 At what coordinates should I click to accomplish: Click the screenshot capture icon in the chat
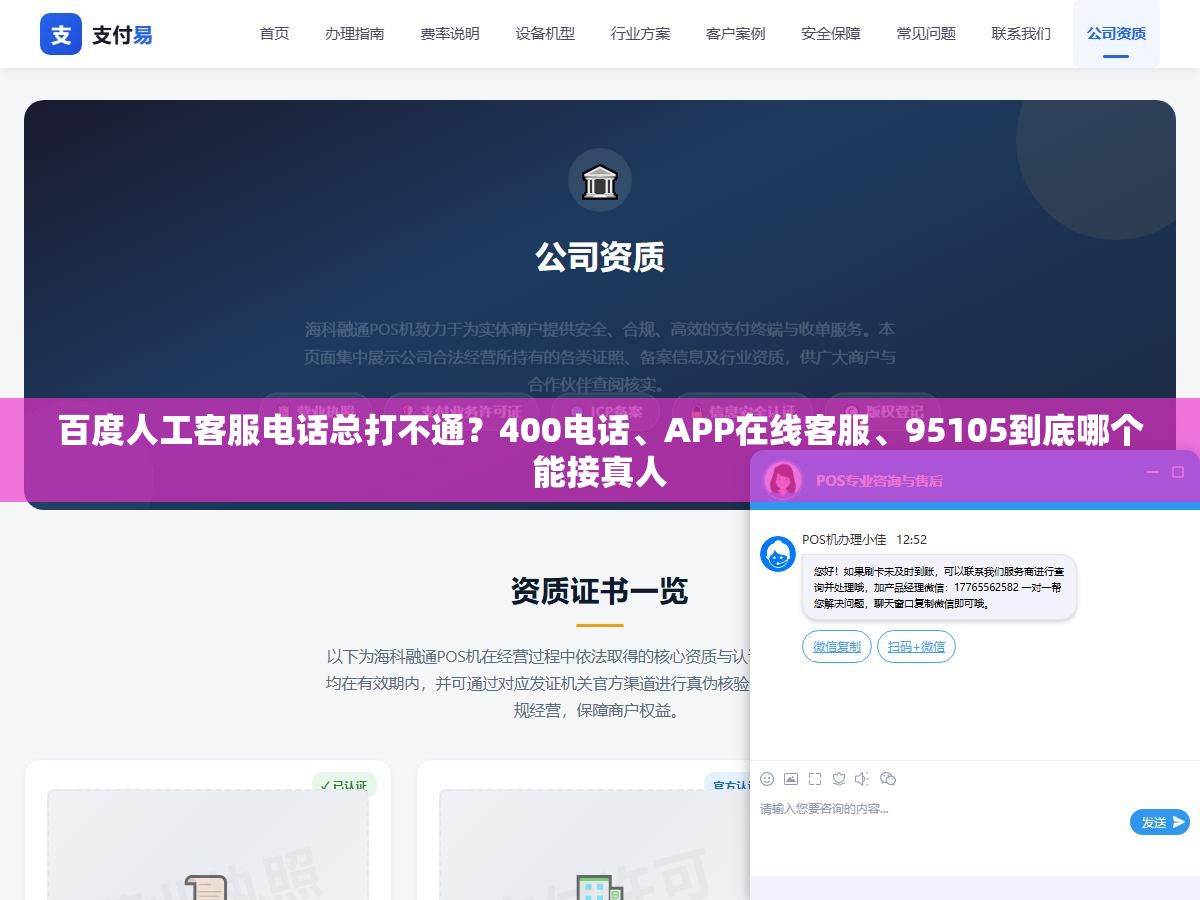pos(815,779)
